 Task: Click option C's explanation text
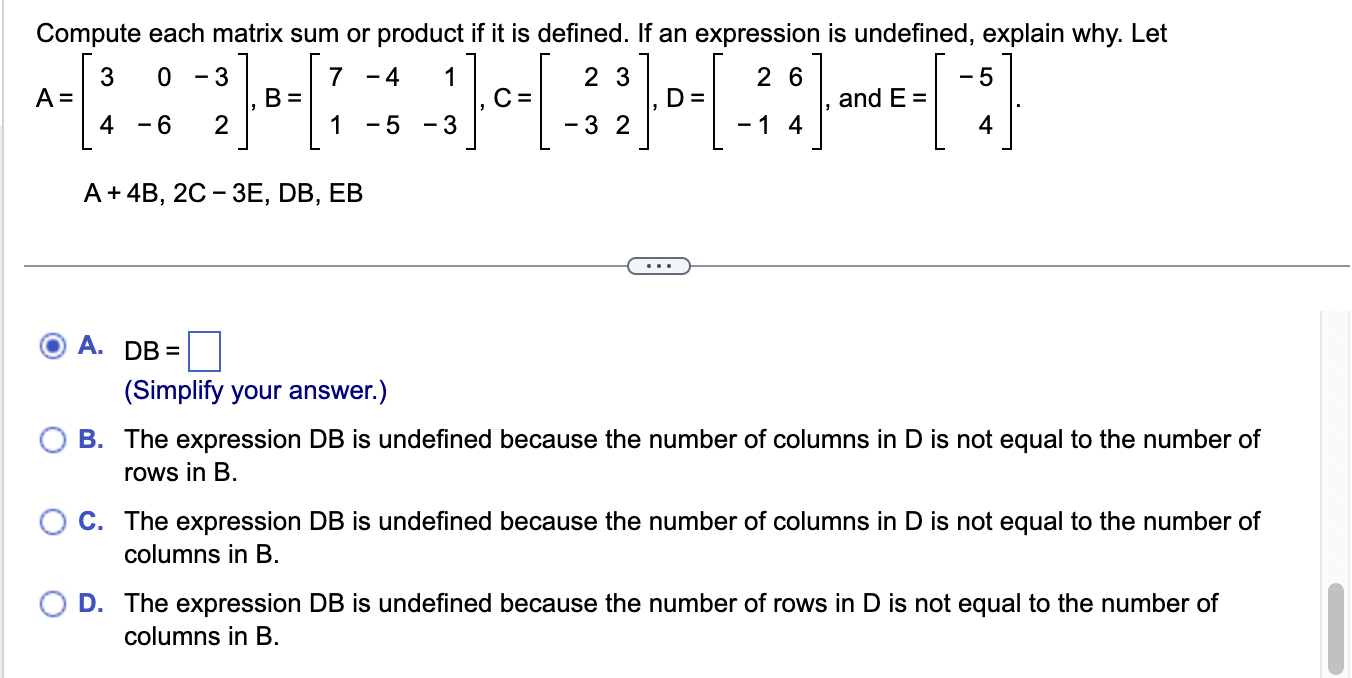click(690, 537)
